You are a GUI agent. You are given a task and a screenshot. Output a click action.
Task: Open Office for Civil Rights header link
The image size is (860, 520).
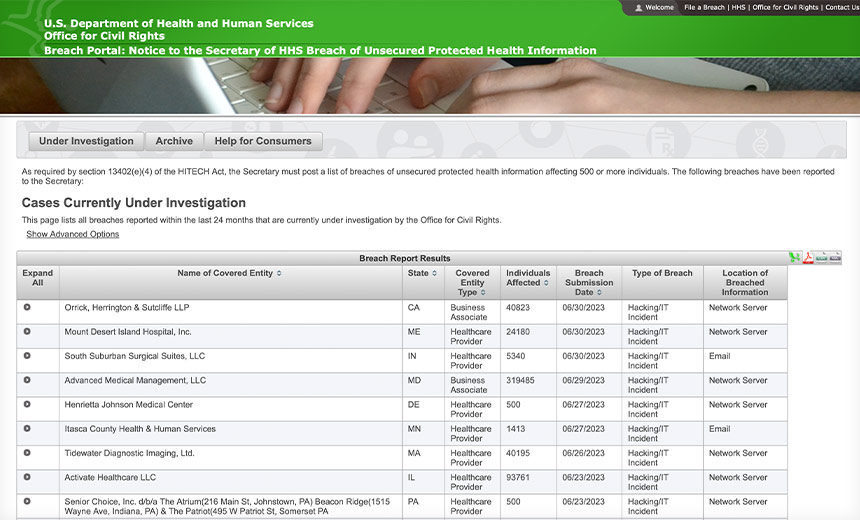pyautogui.click(x=785, y=8)
